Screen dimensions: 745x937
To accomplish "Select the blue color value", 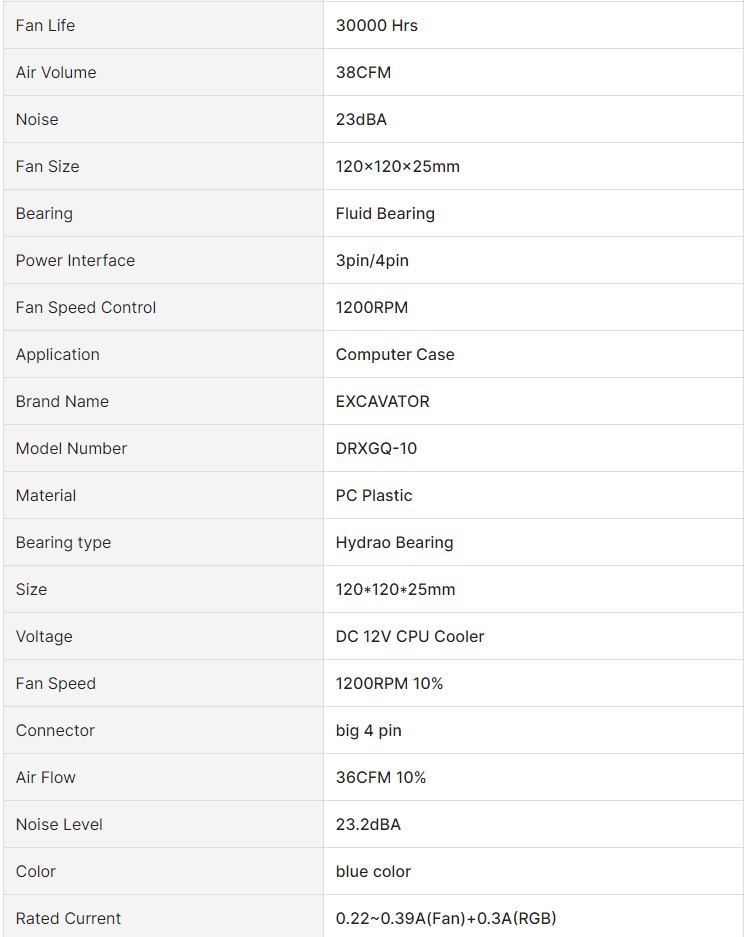I will tap(373, 871).
